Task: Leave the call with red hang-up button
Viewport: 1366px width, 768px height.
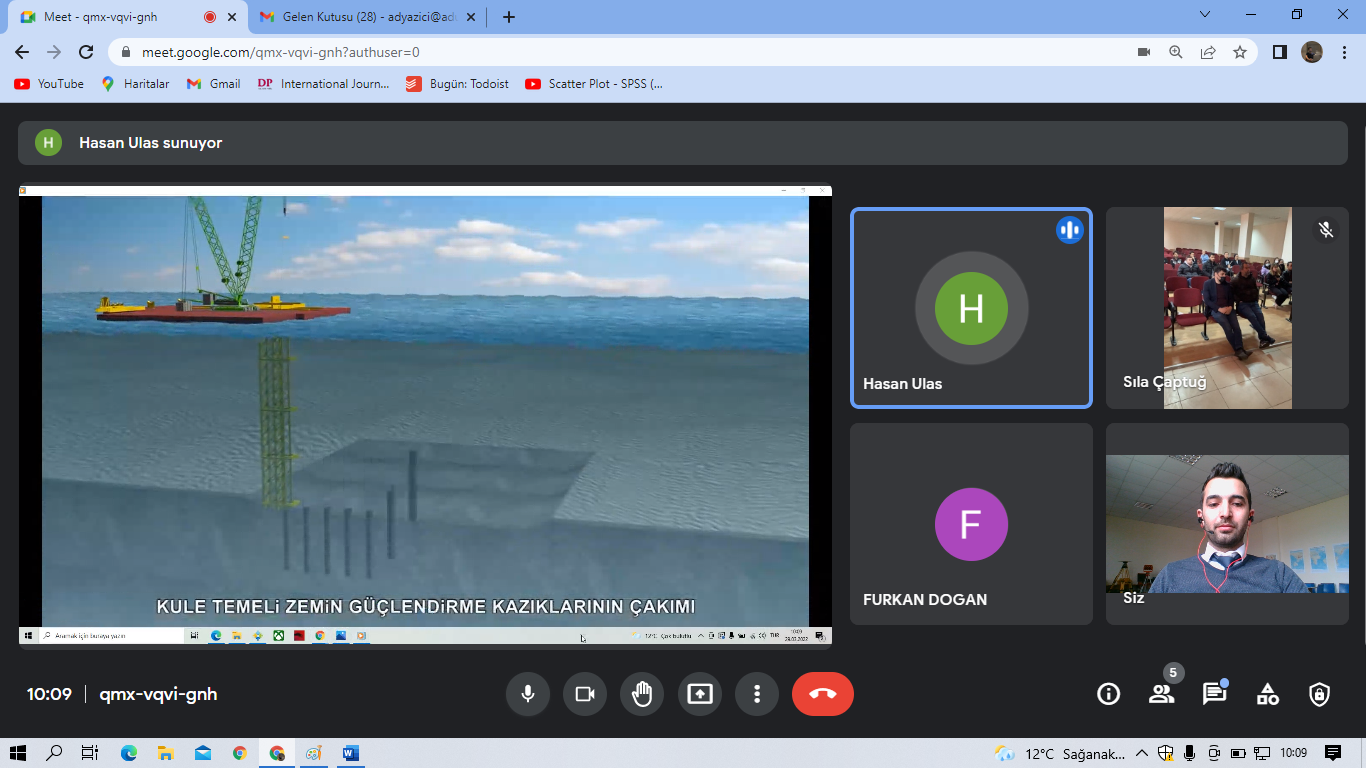Action: coord(822,694)
